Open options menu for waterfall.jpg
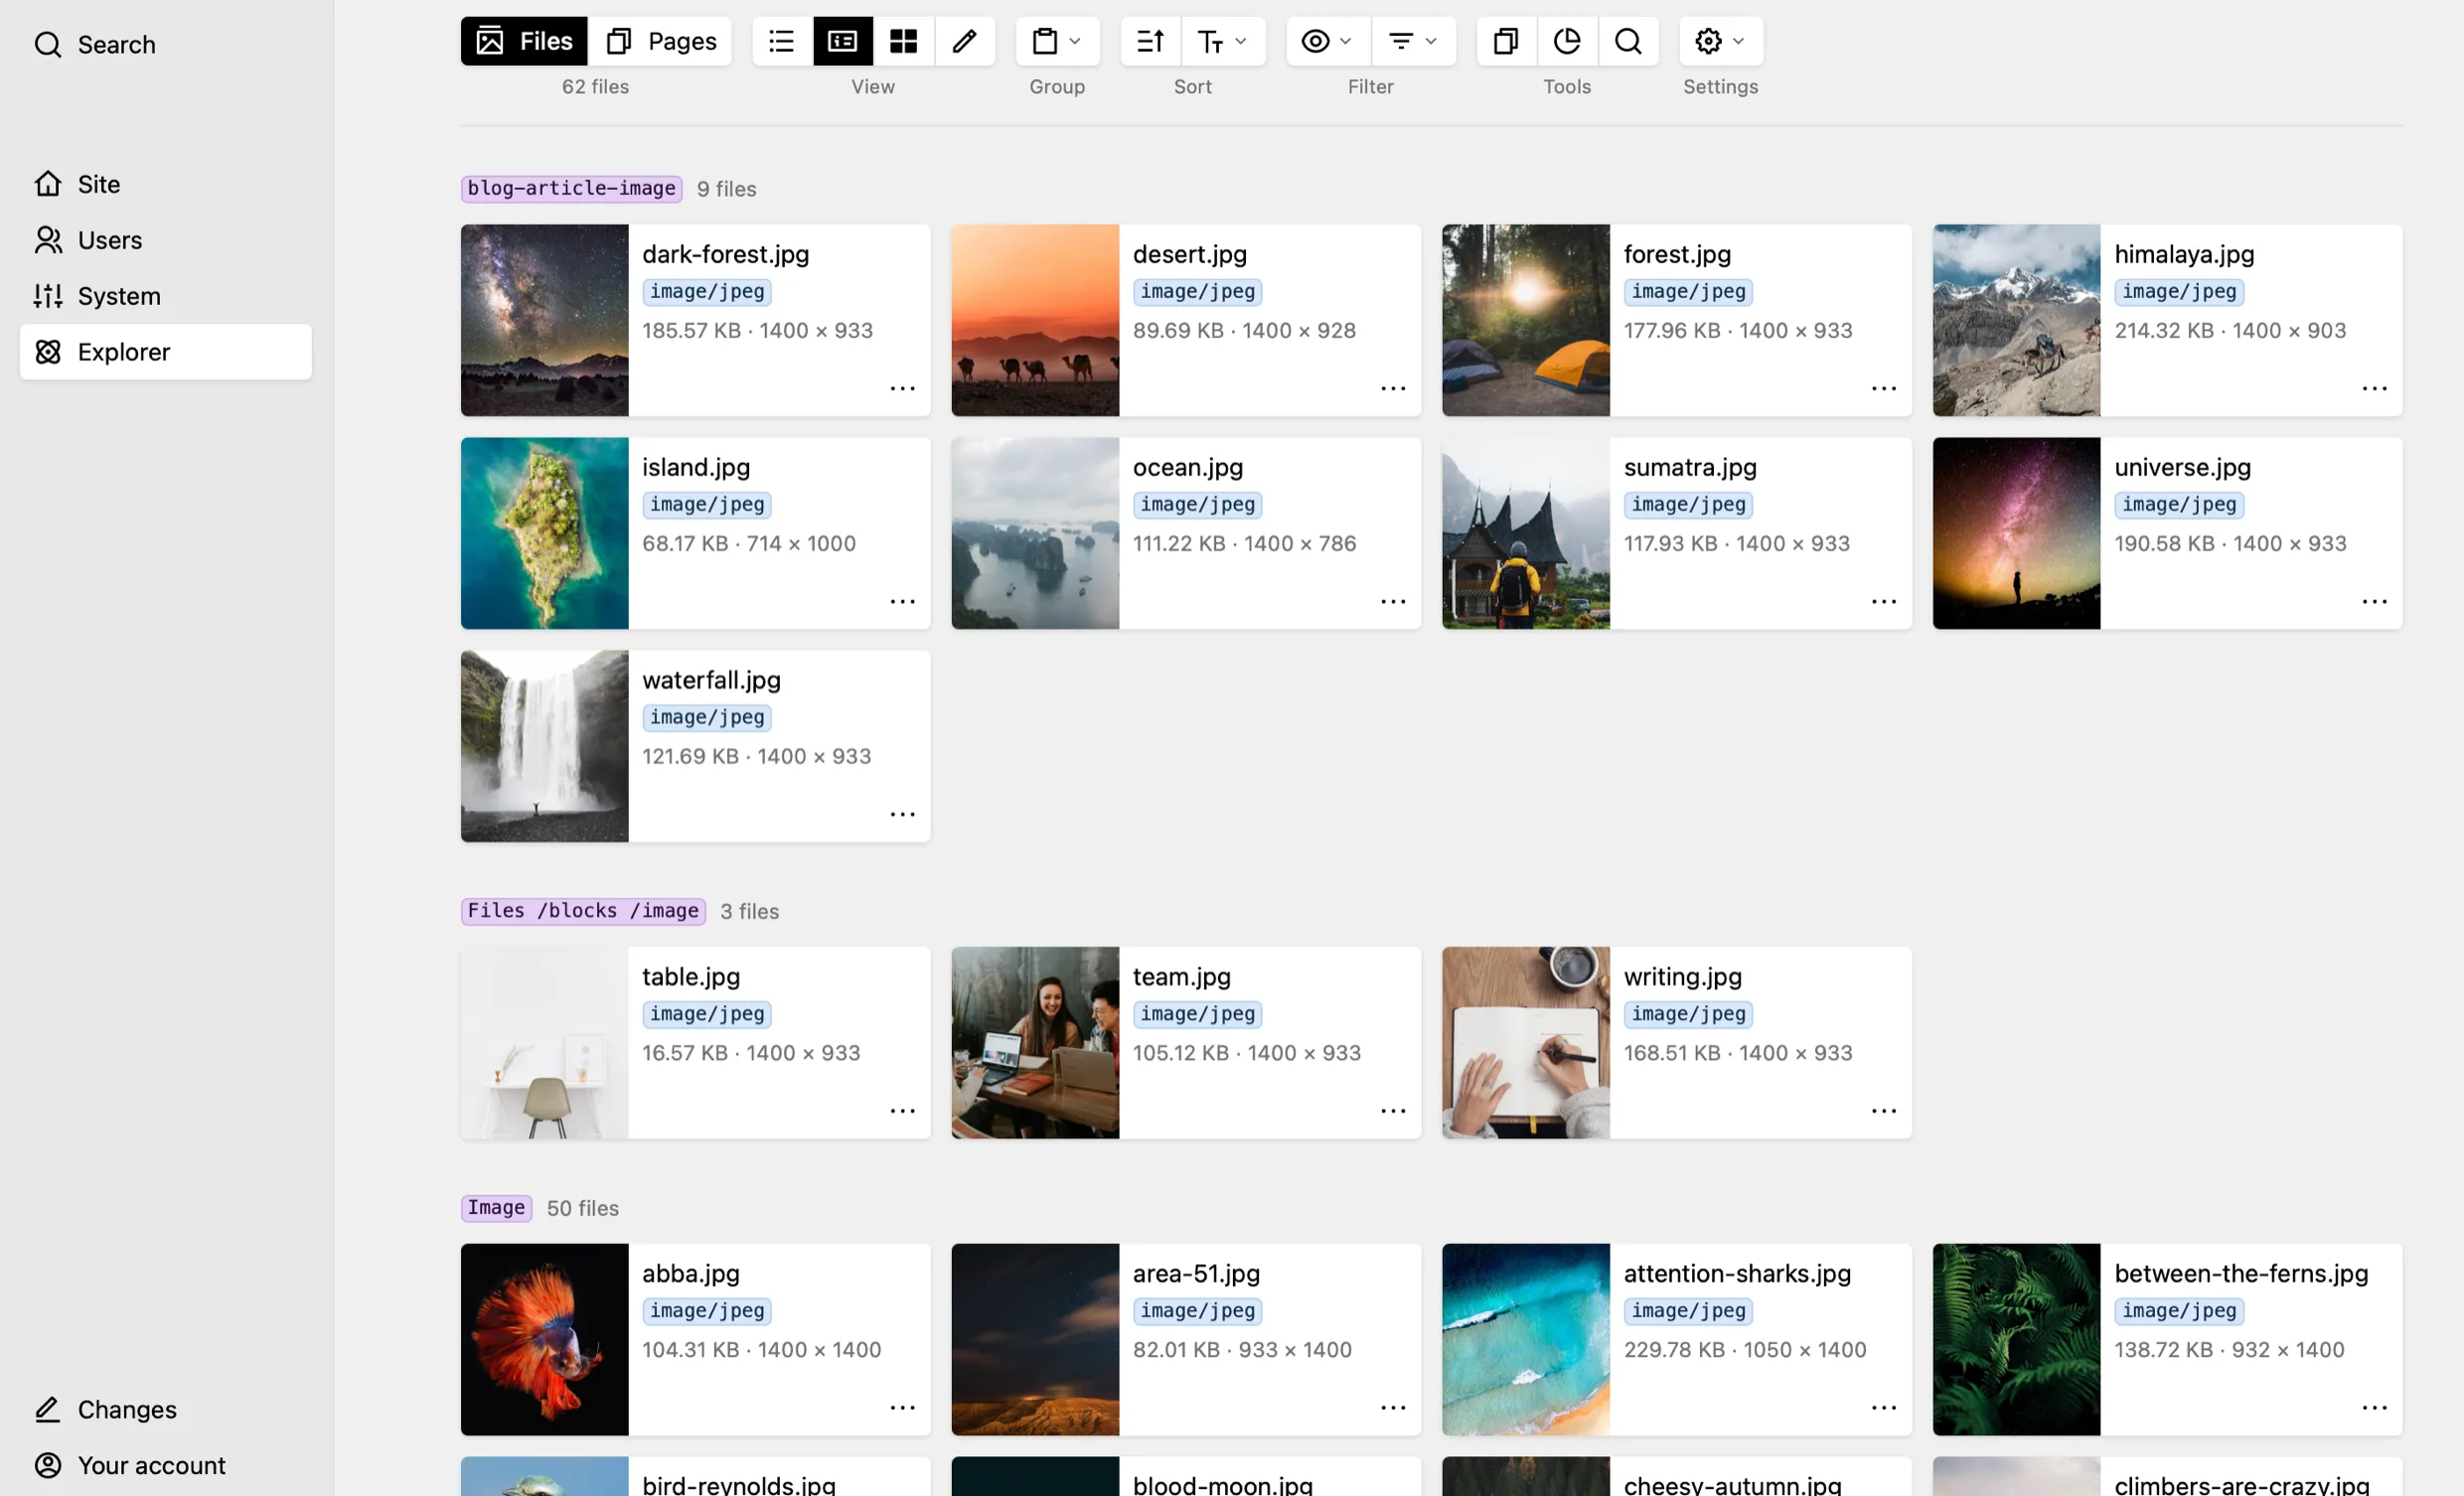 pos(903,815)
